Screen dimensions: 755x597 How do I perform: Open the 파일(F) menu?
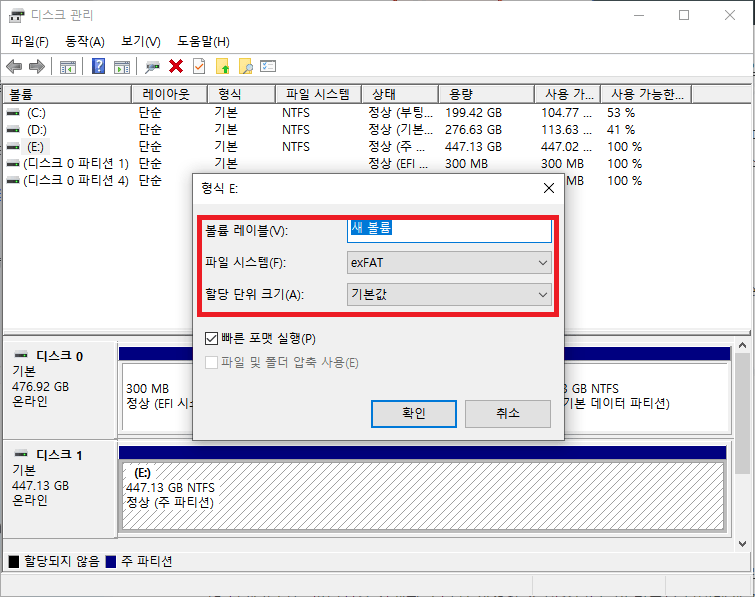coord(30,41)
